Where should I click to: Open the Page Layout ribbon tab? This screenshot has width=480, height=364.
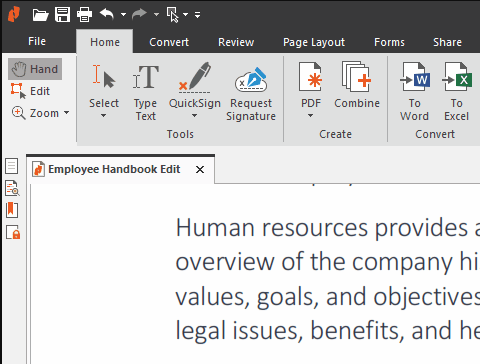coord(314,42)
